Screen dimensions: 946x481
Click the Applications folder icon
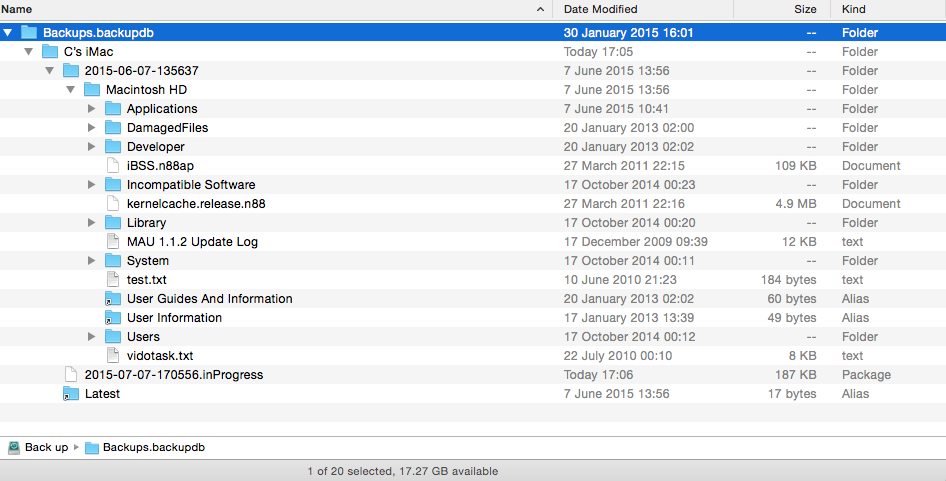tap(113, 109)
